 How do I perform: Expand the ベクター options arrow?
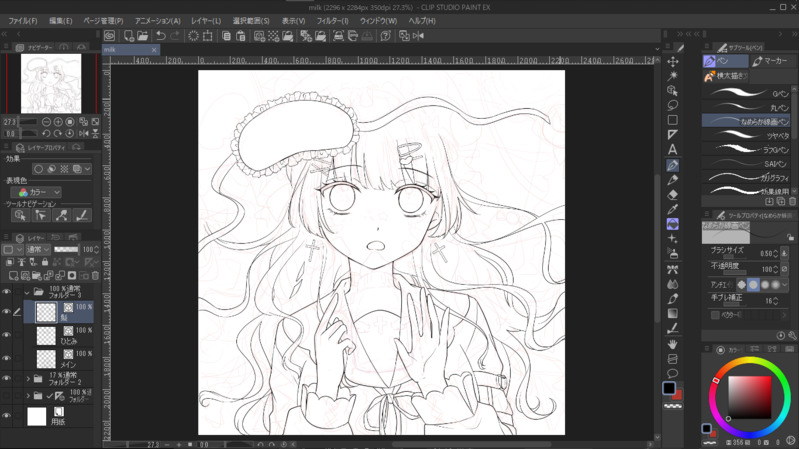pos(784,315)
